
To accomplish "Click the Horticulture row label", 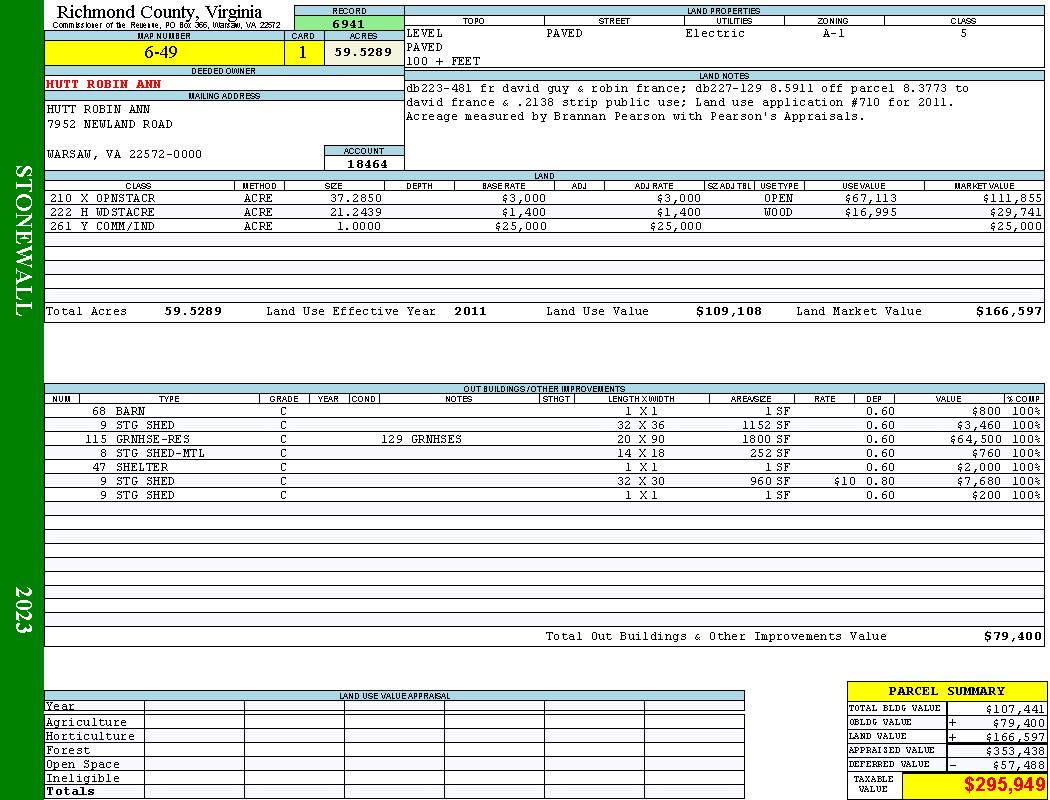I will pos(90,736).
